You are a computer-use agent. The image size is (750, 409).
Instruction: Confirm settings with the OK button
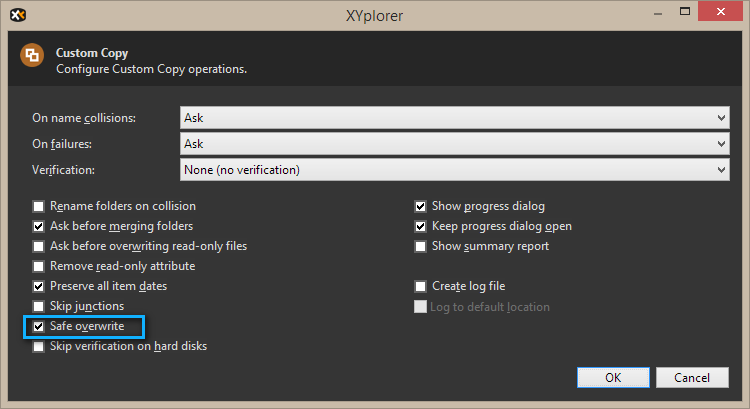[x=613, y=377]
